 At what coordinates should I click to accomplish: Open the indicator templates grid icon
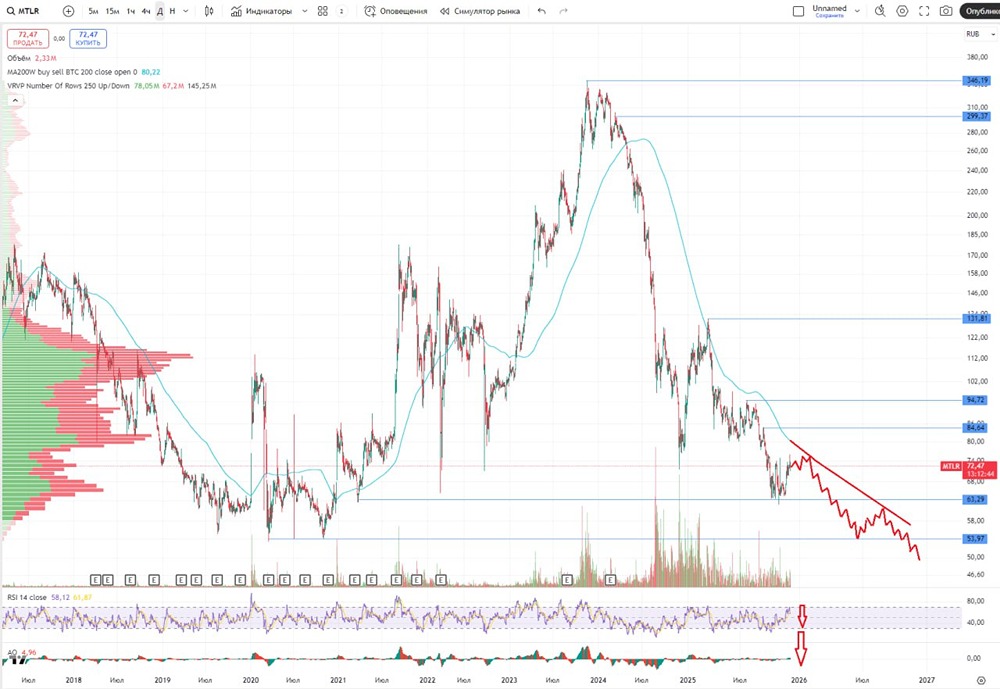click(323, 11)
